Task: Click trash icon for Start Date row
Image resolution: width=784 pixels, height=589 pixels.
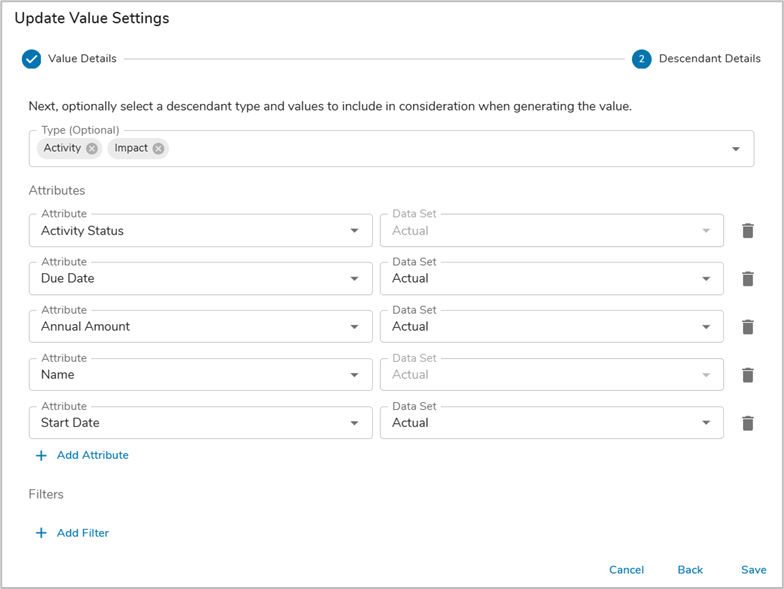Action: [747, 423]
